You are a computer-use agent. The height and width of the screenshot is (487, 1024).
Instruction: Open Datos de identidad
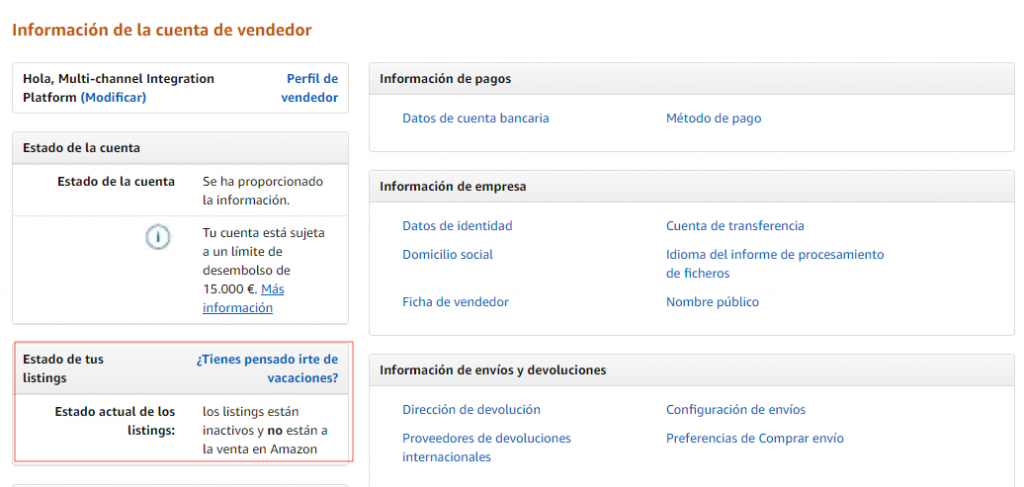click(x=457, y=226)
